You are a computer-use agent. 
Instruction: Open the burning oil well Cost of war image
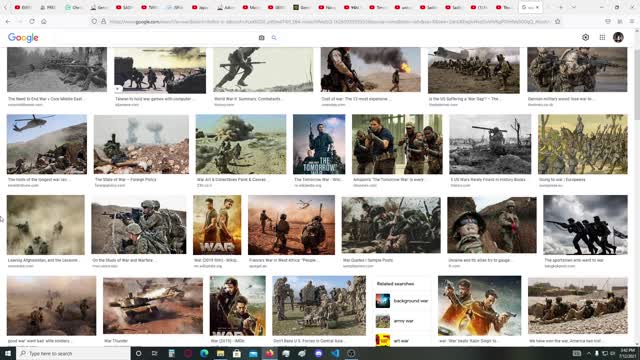tap(370, 69)
